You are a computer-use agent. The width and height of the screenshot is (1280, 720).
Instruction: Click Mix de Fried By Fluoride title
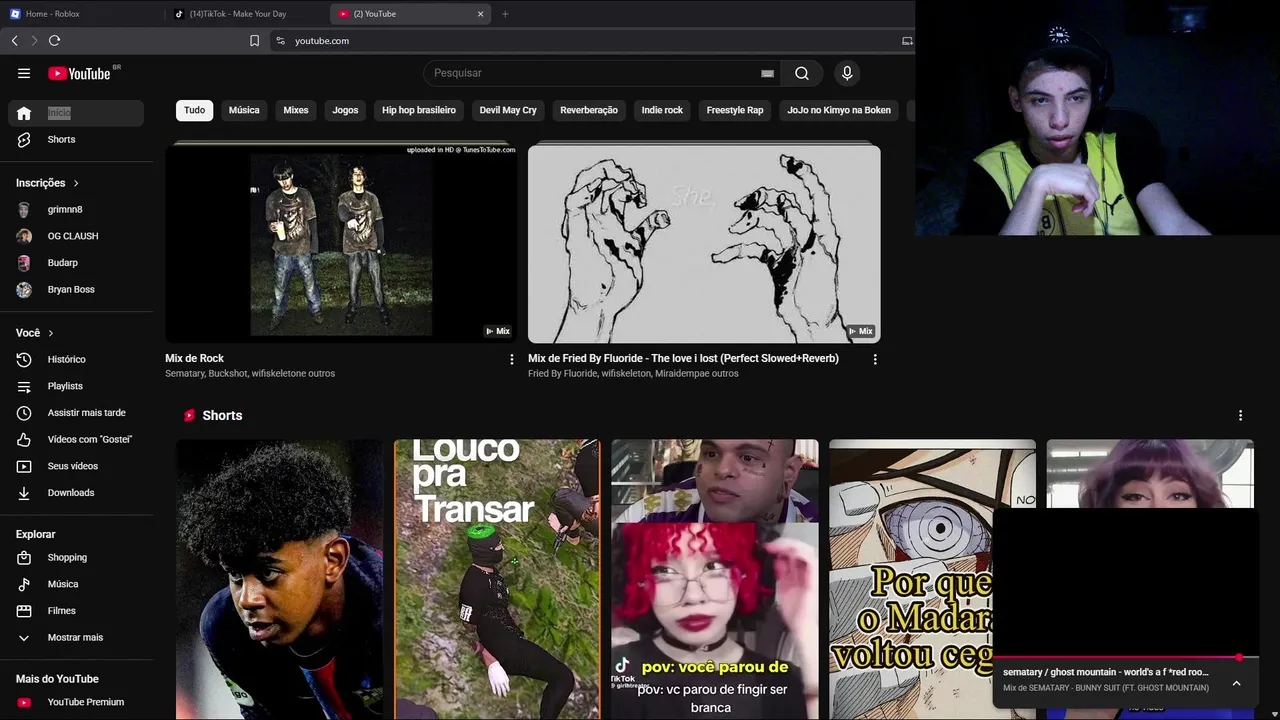[683, 358]
